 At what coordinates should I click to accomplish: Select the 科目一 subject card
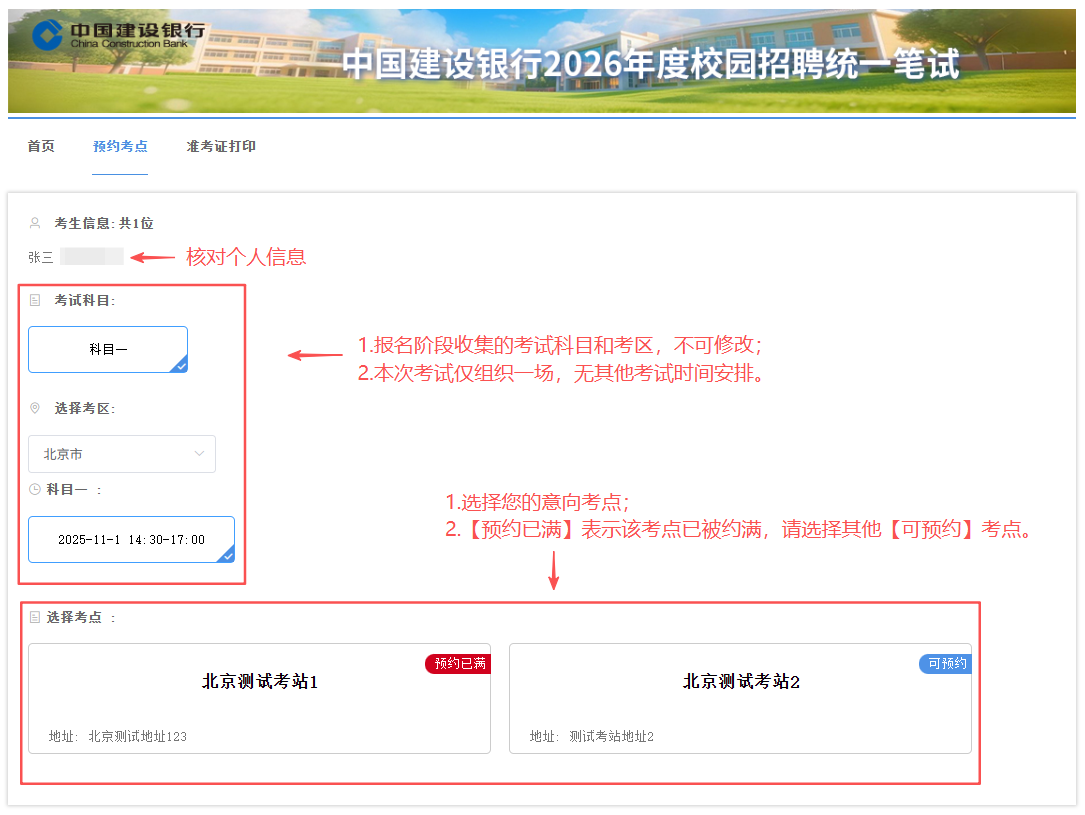(107, 349)
